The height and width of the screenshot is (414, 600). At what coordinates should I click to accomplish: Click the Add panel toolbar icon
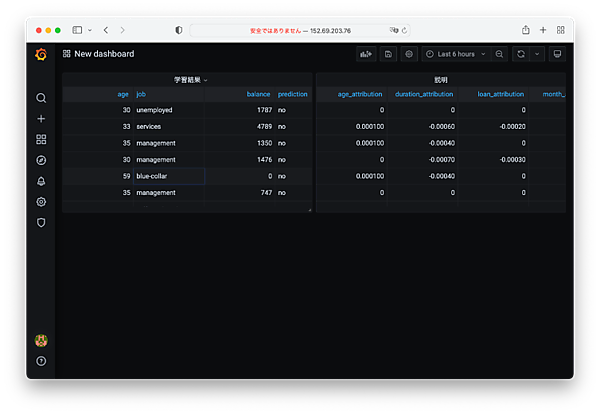coord(367,54)
